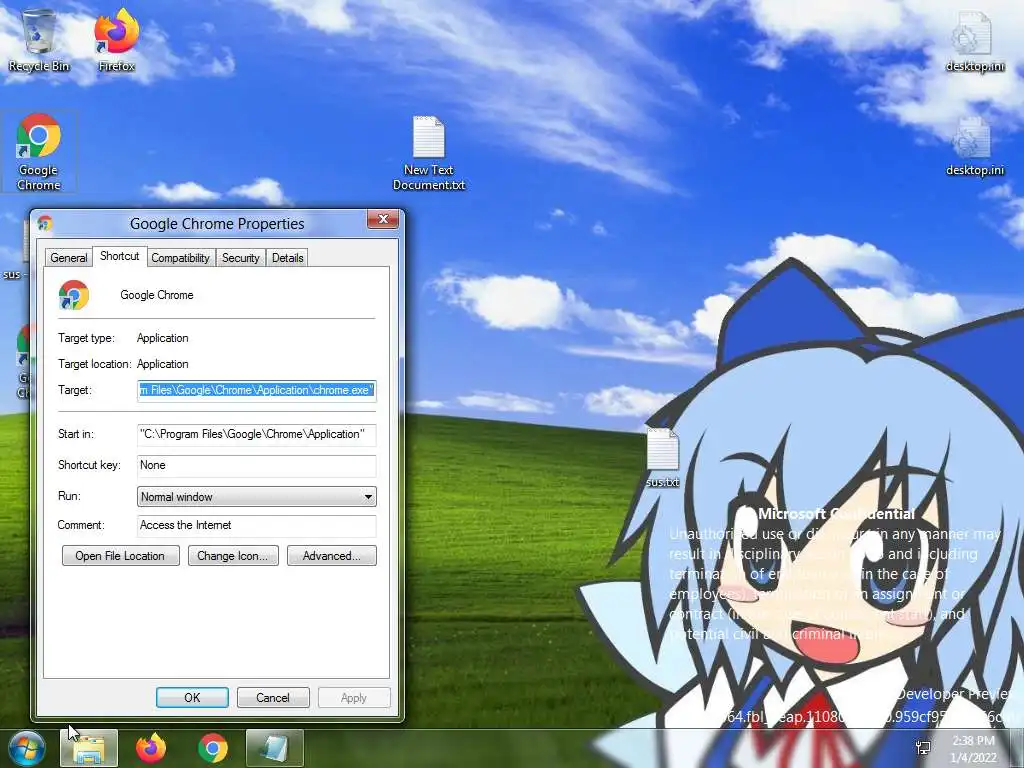This screenshot has width=1024, height=768.
Task: Confirm with the OK button
Action: (192, 697)
